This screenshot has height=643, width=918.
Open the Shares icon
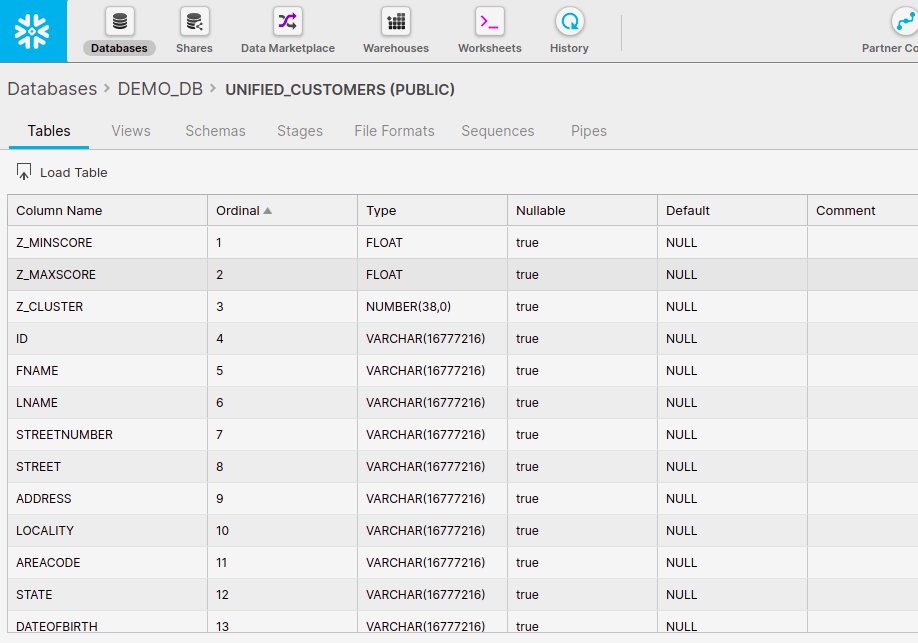point(194,22)
